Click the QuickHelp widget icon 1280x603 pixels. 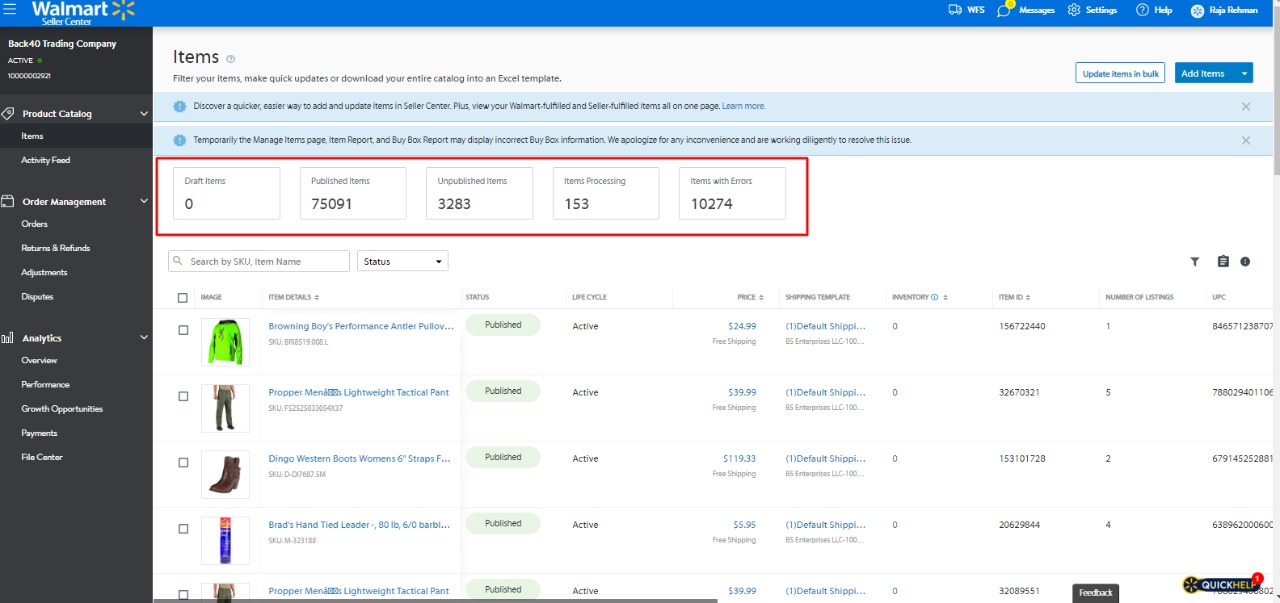[x=1221, y=585]
